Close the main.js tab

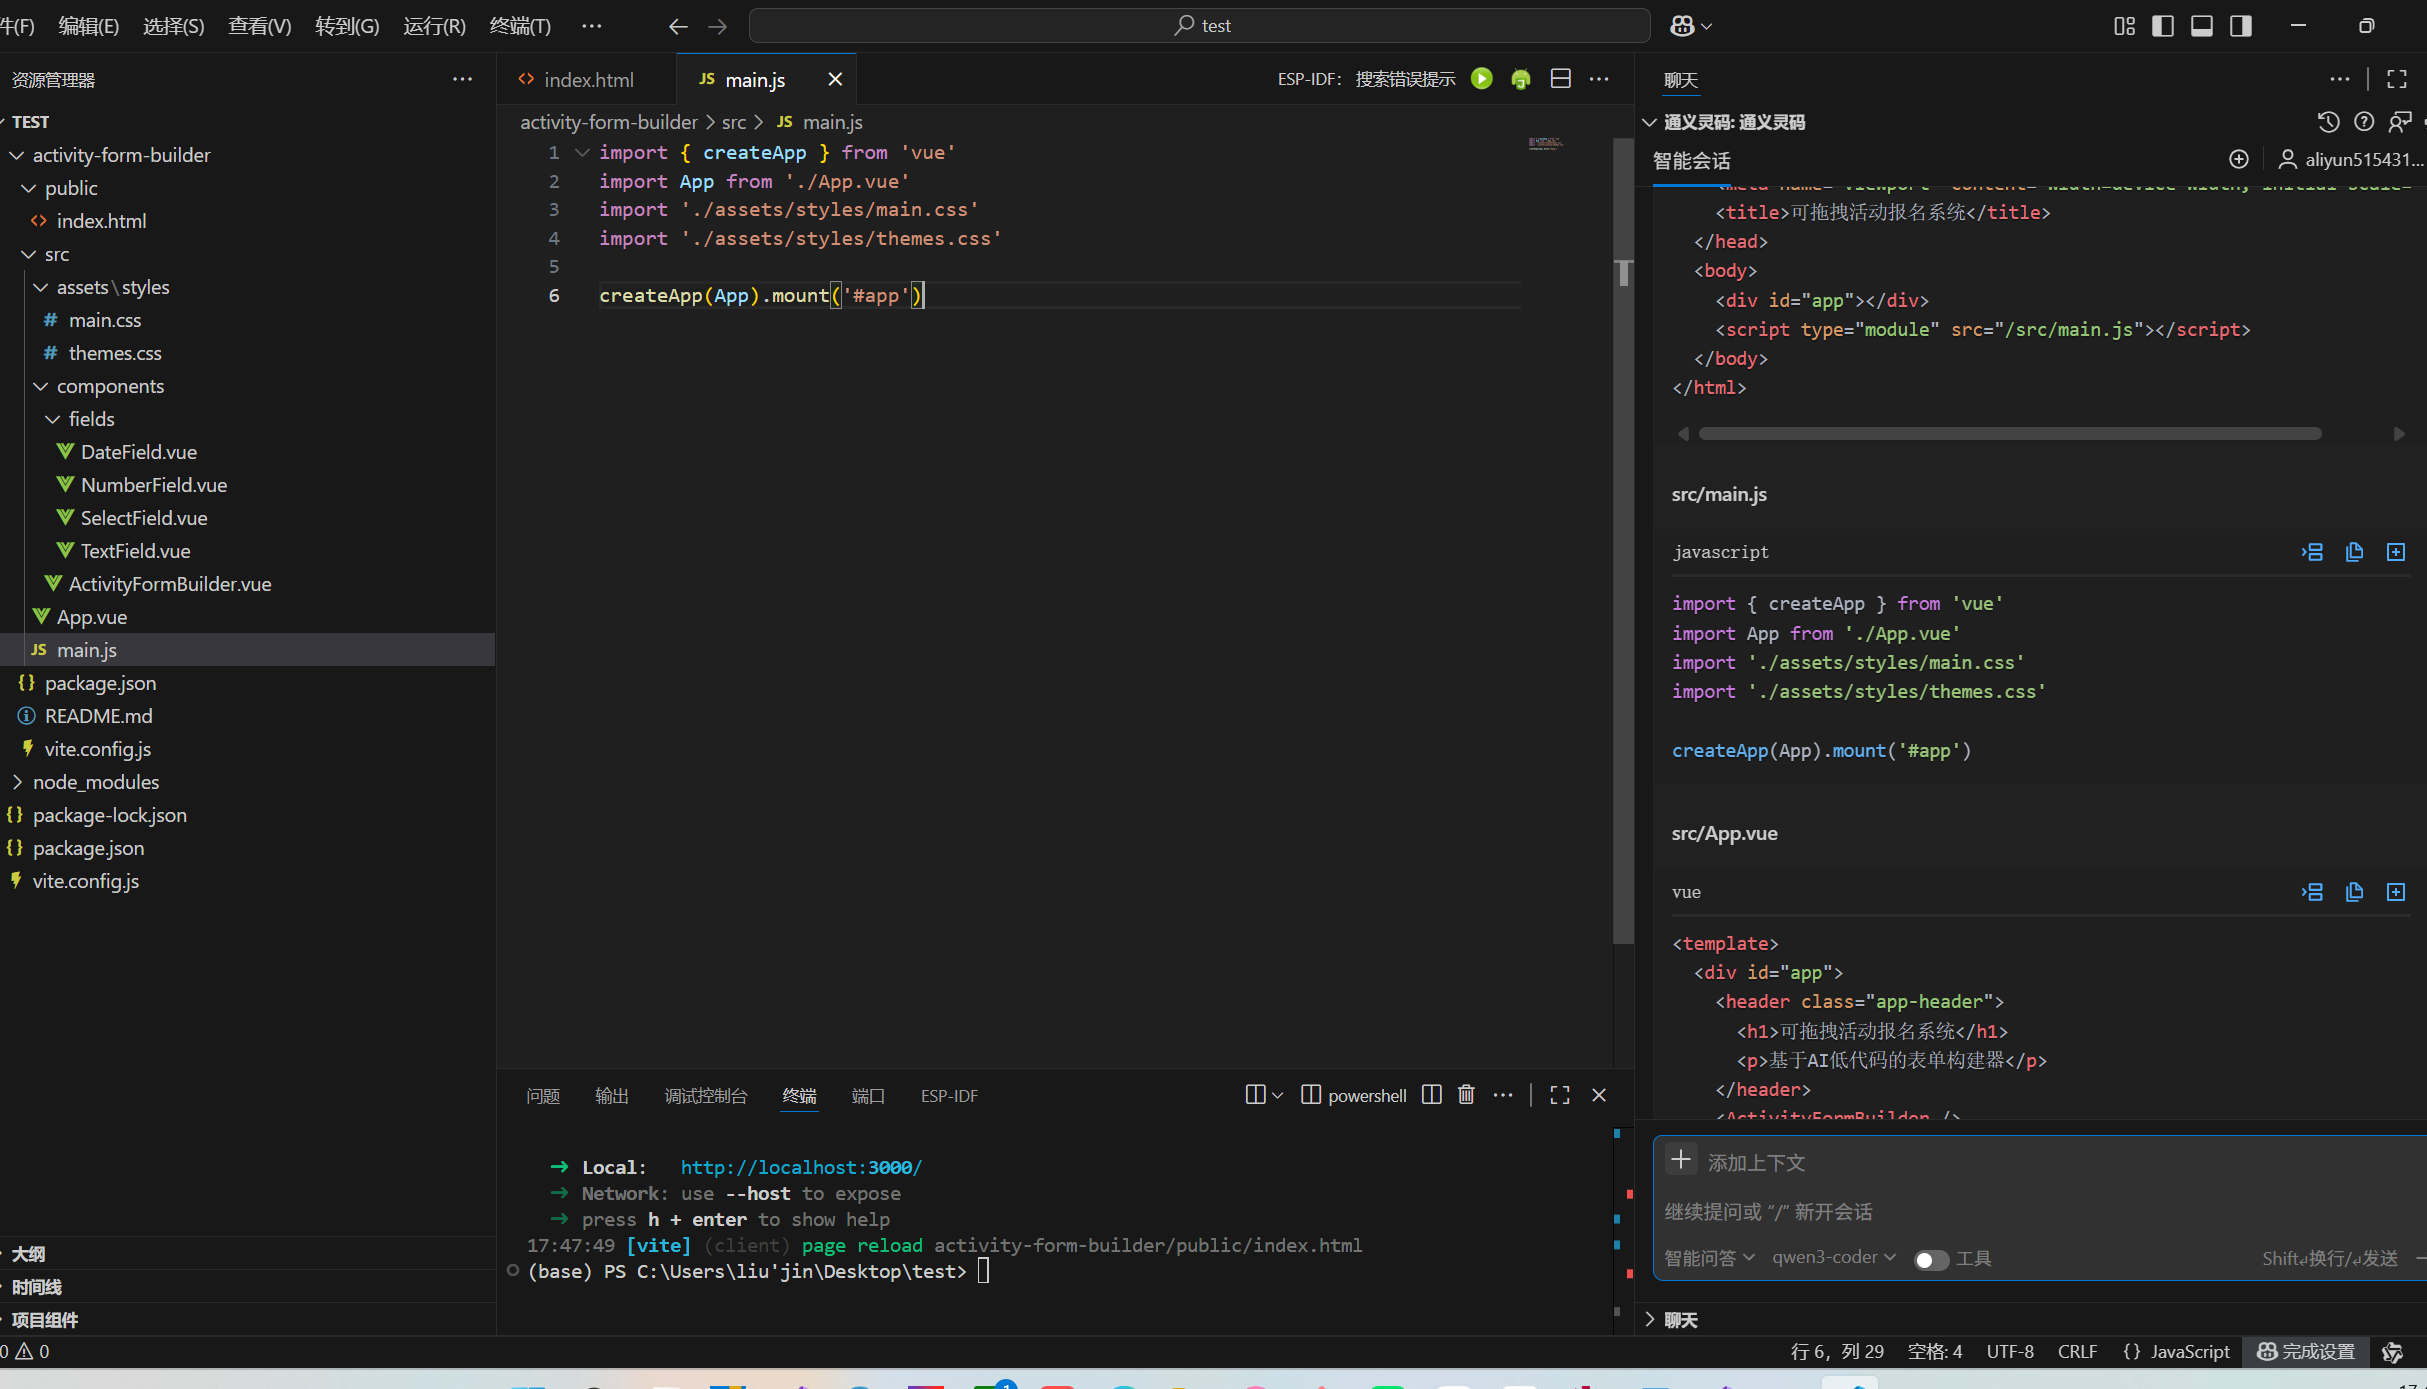[835, 79]
